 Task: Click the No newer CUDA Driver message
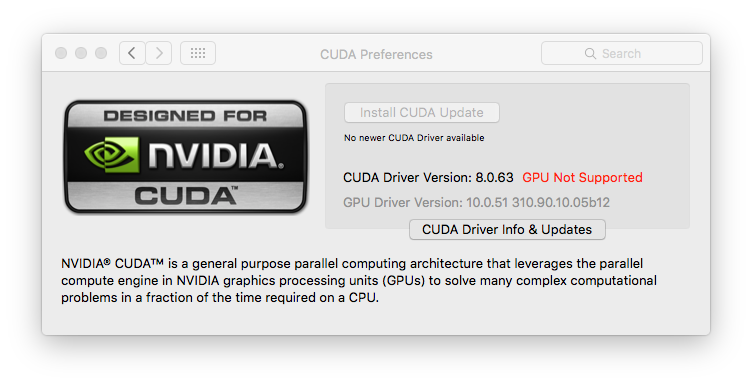click(414, 138)
